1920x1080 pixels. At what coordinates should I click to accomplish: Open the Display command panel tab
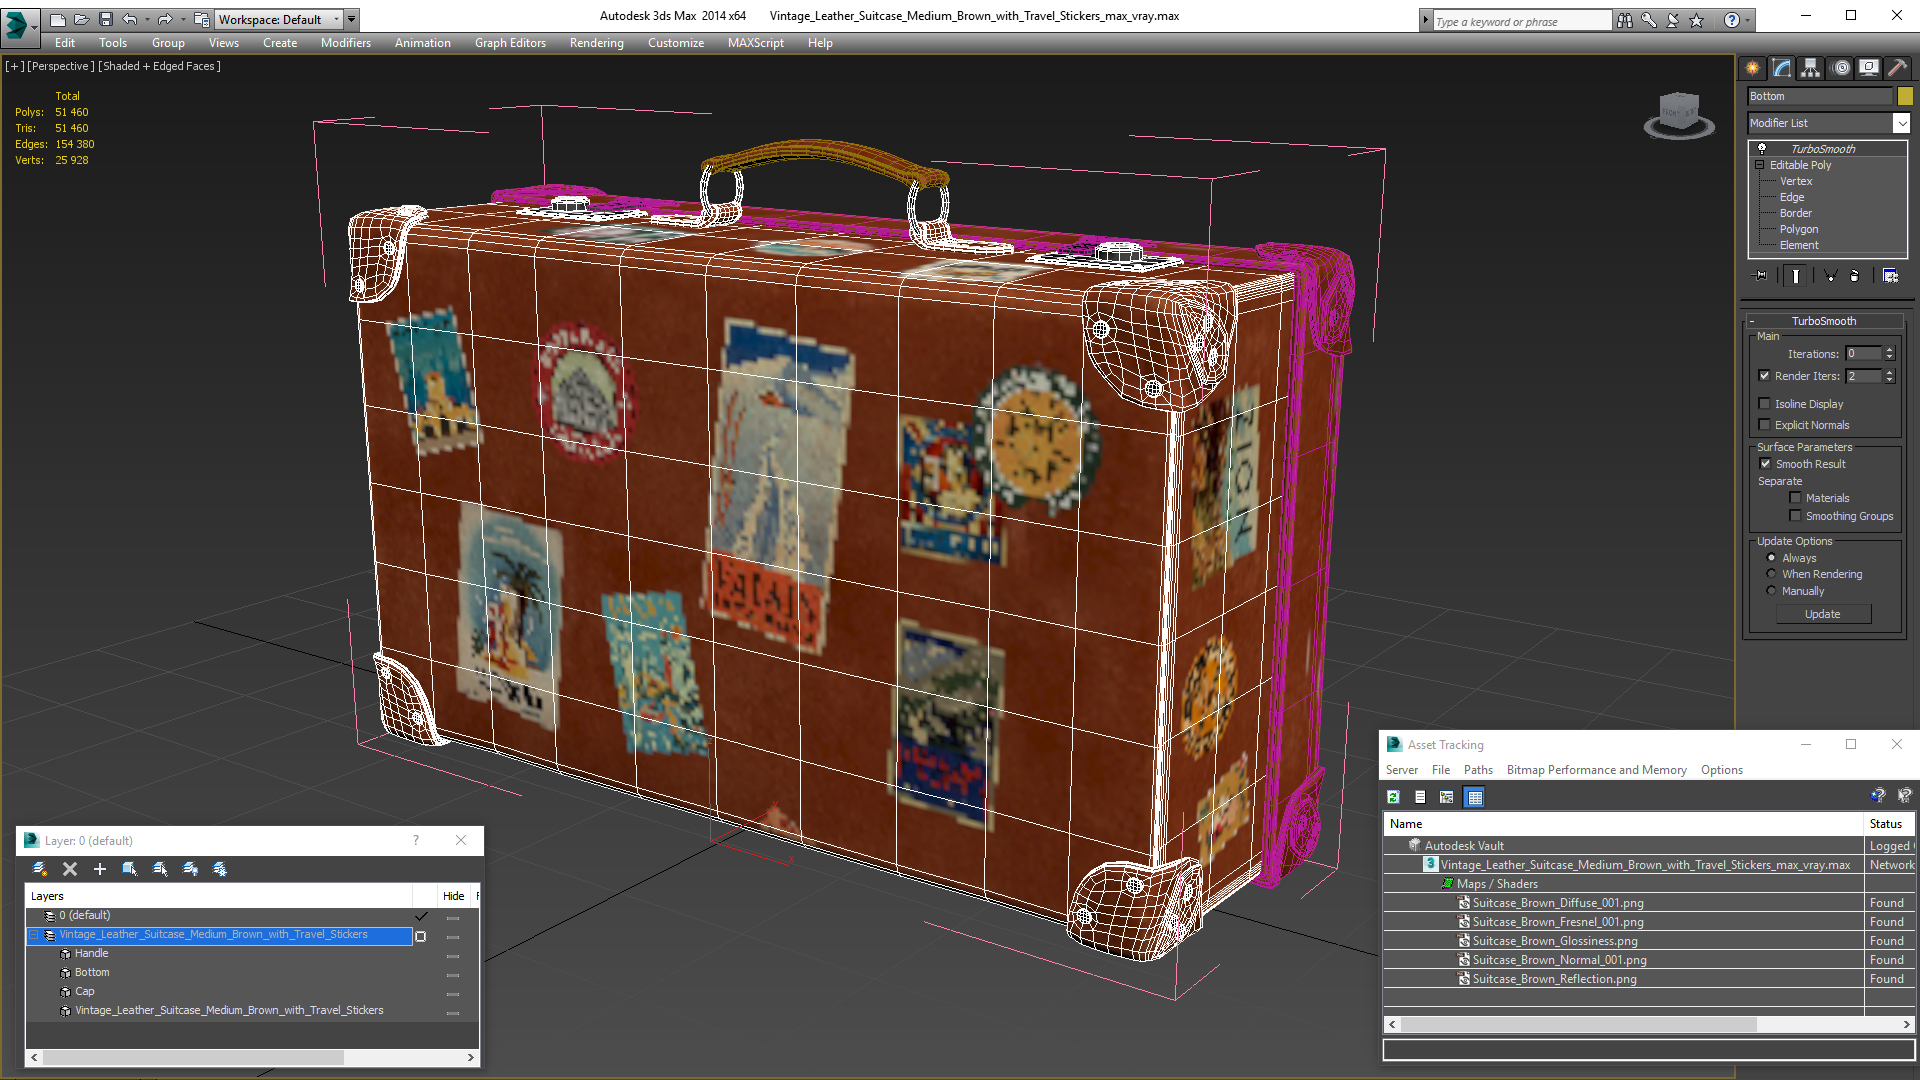point(1868,68)
